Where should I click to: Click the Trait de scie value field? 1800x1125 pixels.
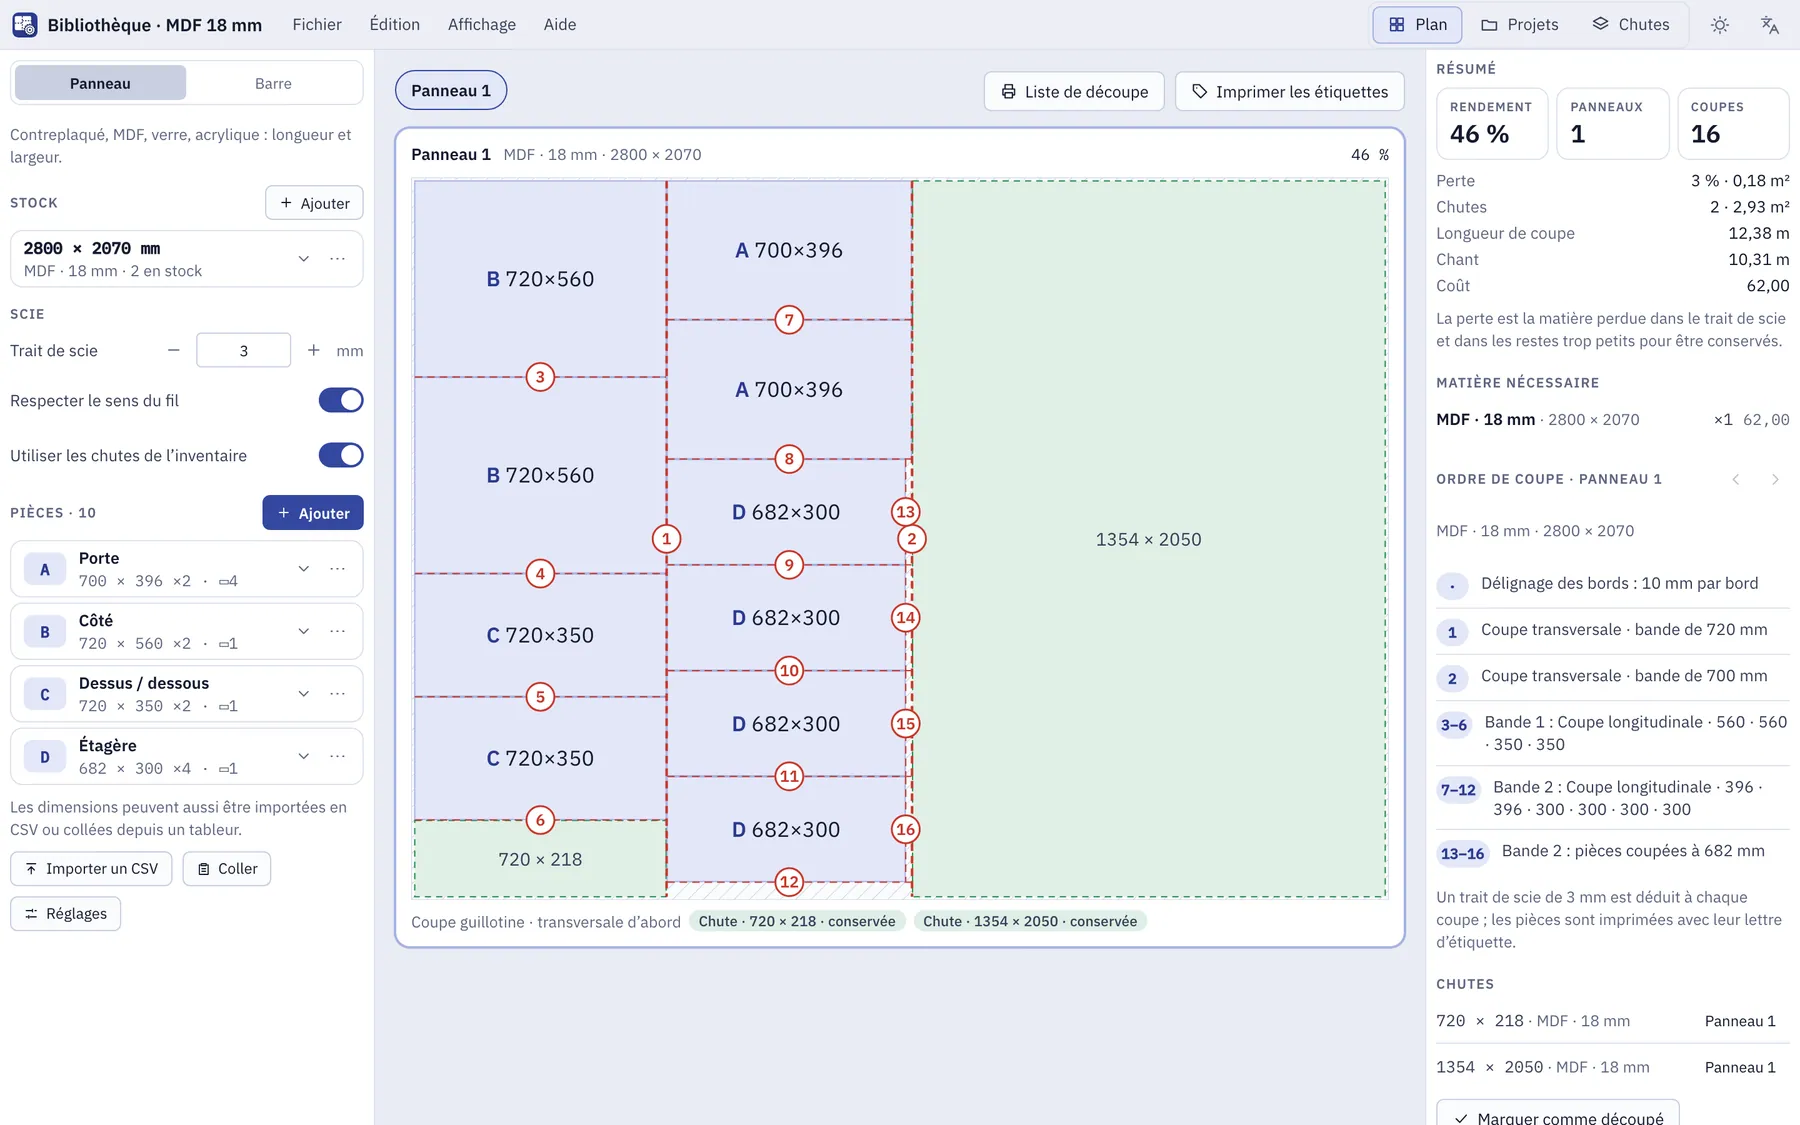[x=244, y=350]
